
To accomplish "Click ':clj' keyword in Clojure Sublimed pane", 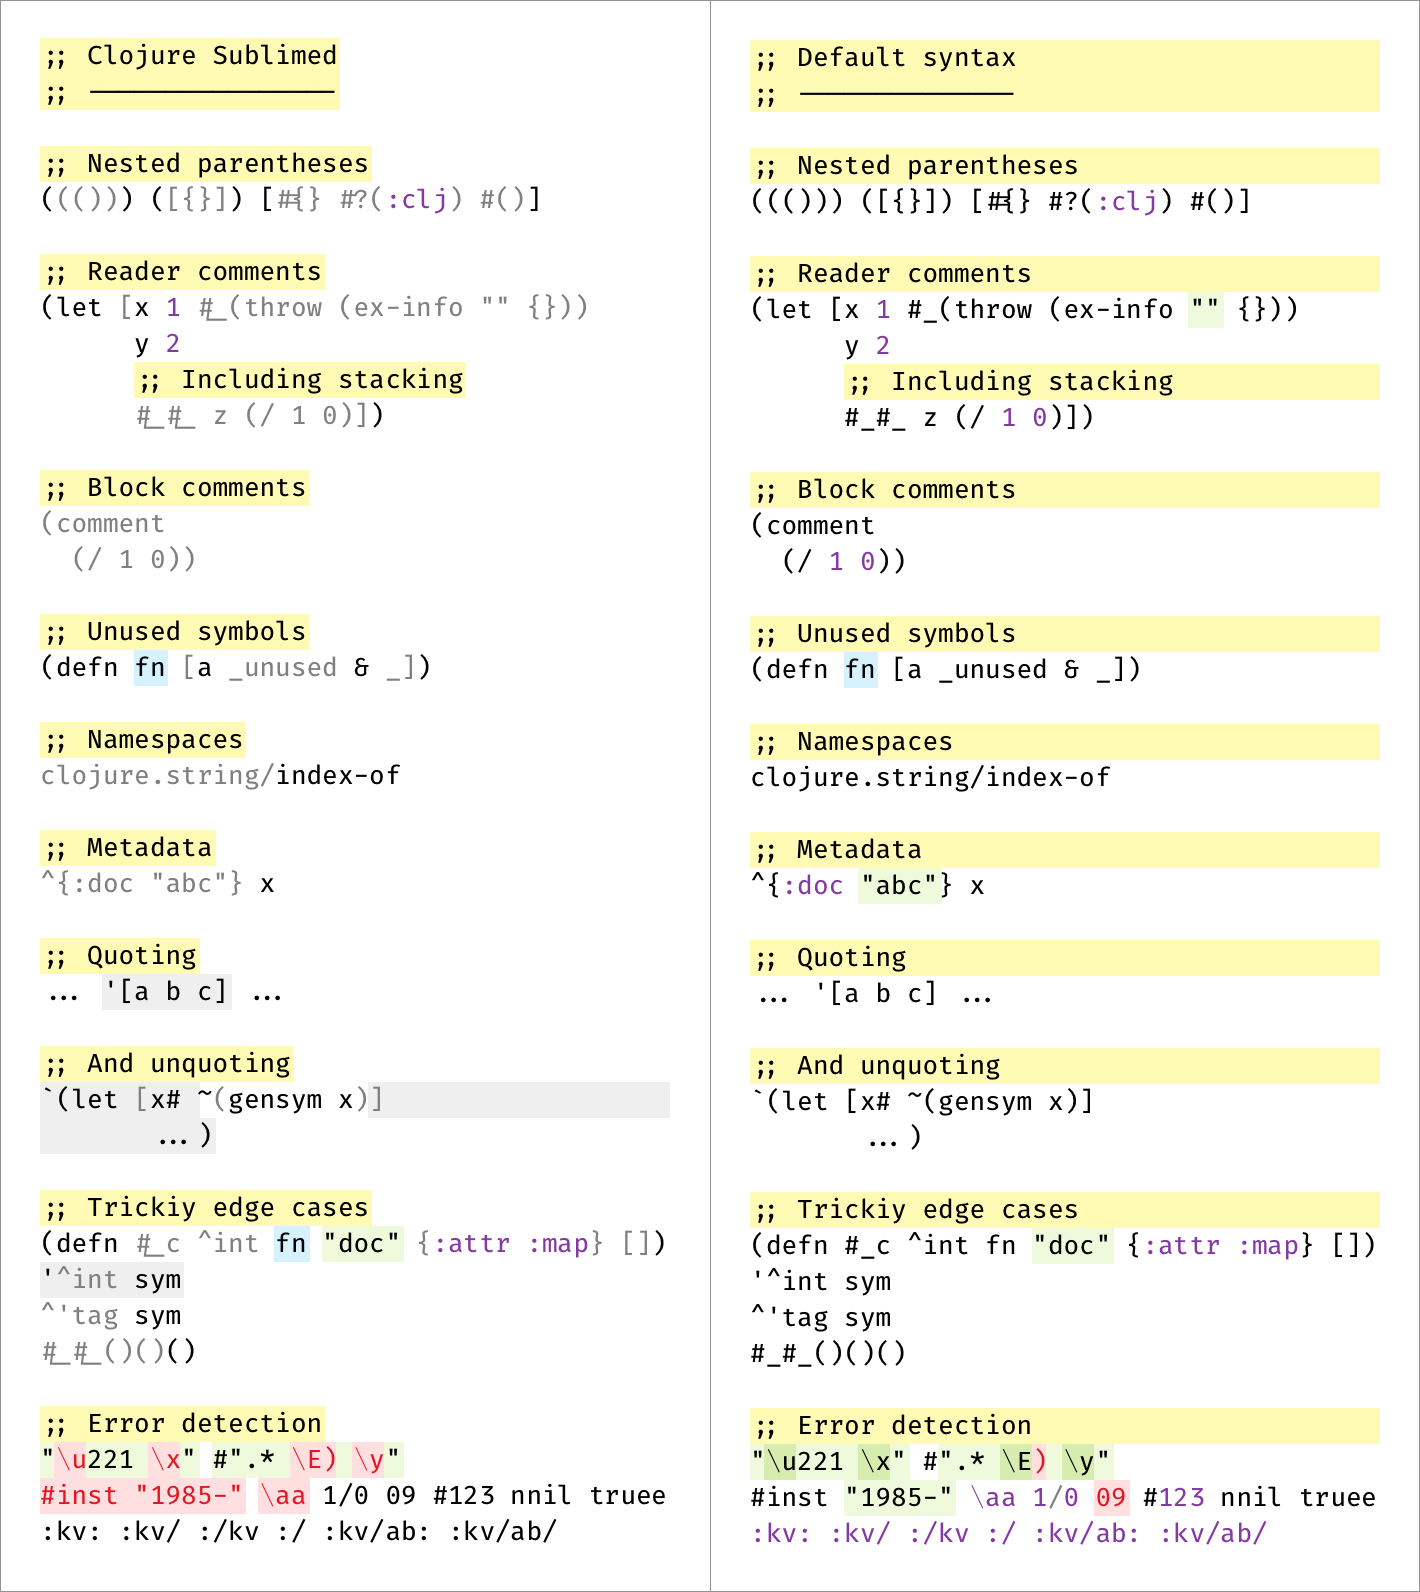I will coord(416,200).
